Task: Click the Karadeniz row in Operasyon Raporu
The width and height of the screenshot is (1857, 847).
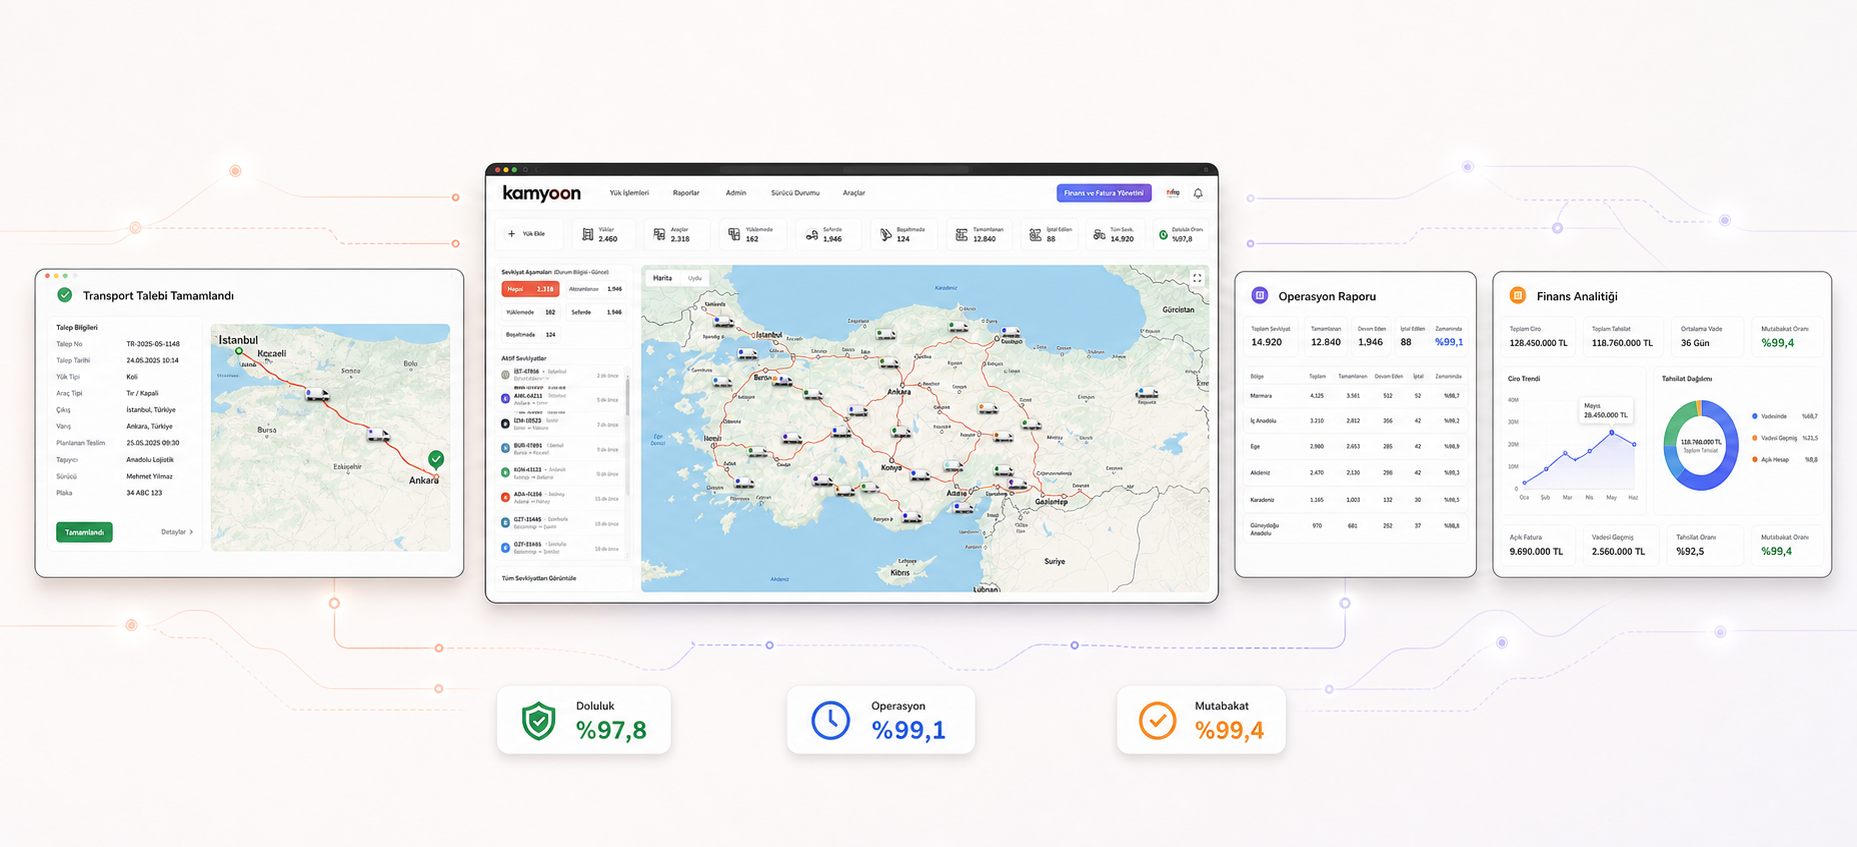Action: 1355,499
